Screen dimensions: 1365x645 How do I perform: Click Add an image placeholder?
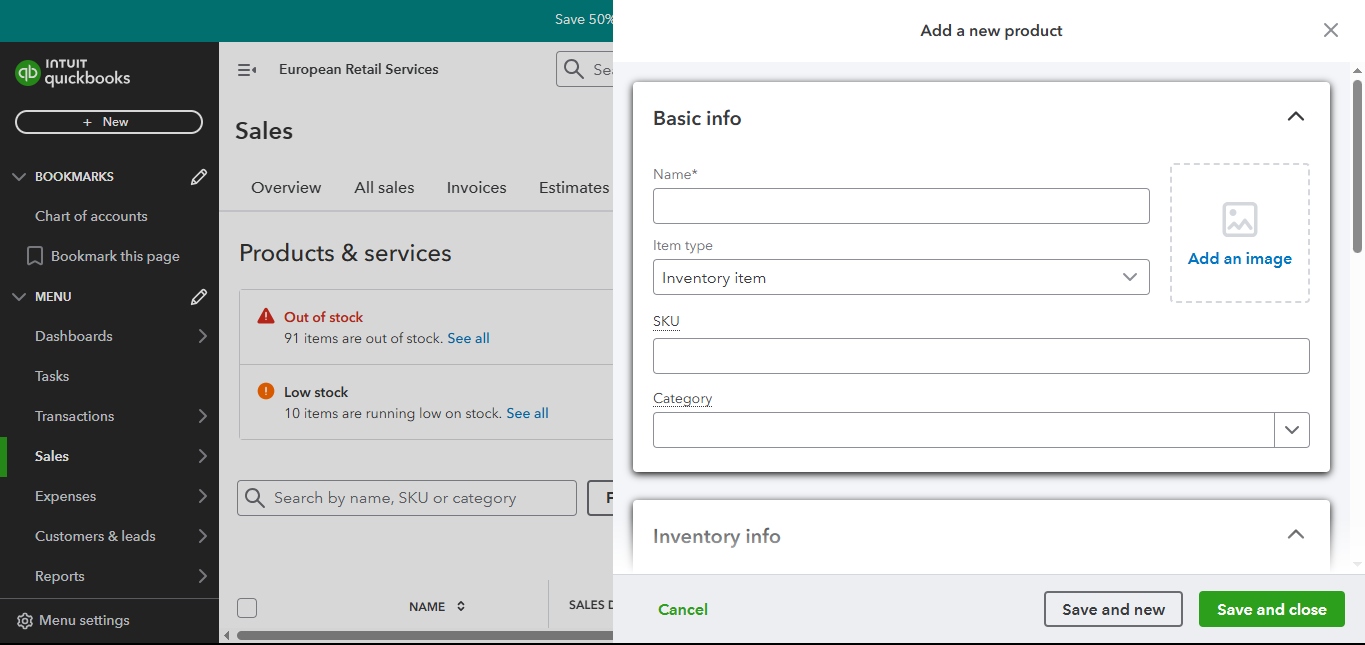1239,233
